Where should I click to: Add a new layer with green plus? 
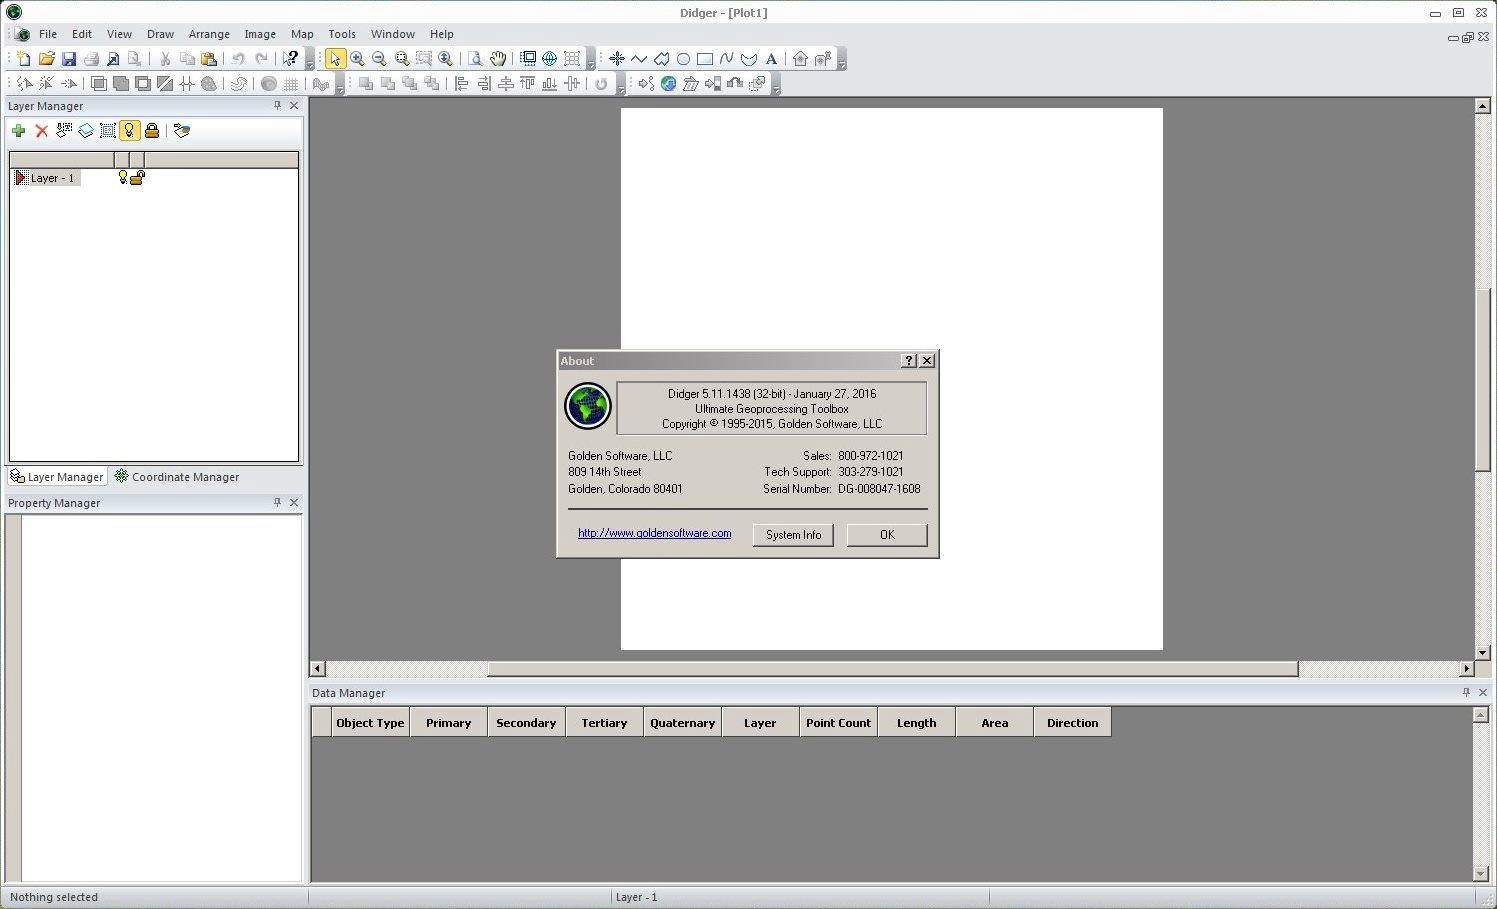(x=18, y=131)
